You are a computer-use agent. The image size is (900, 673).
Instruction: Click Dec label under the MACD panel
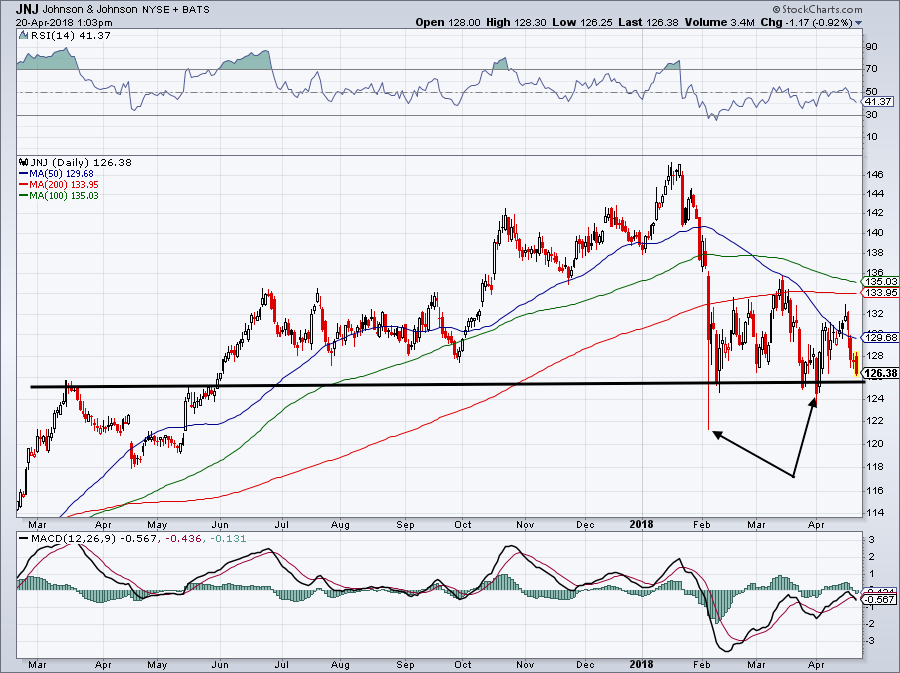click(585, 664)
